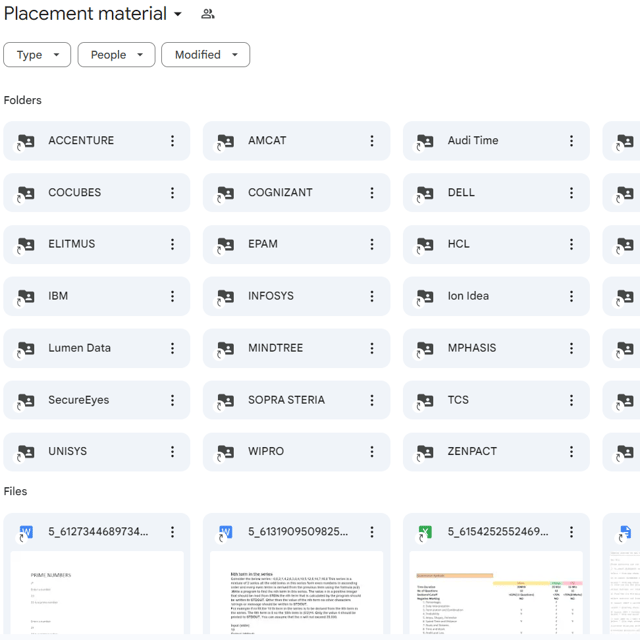Open more options for COGNIZANT folder
Viewport: 640px width, 640px height.
pos(372,193)
